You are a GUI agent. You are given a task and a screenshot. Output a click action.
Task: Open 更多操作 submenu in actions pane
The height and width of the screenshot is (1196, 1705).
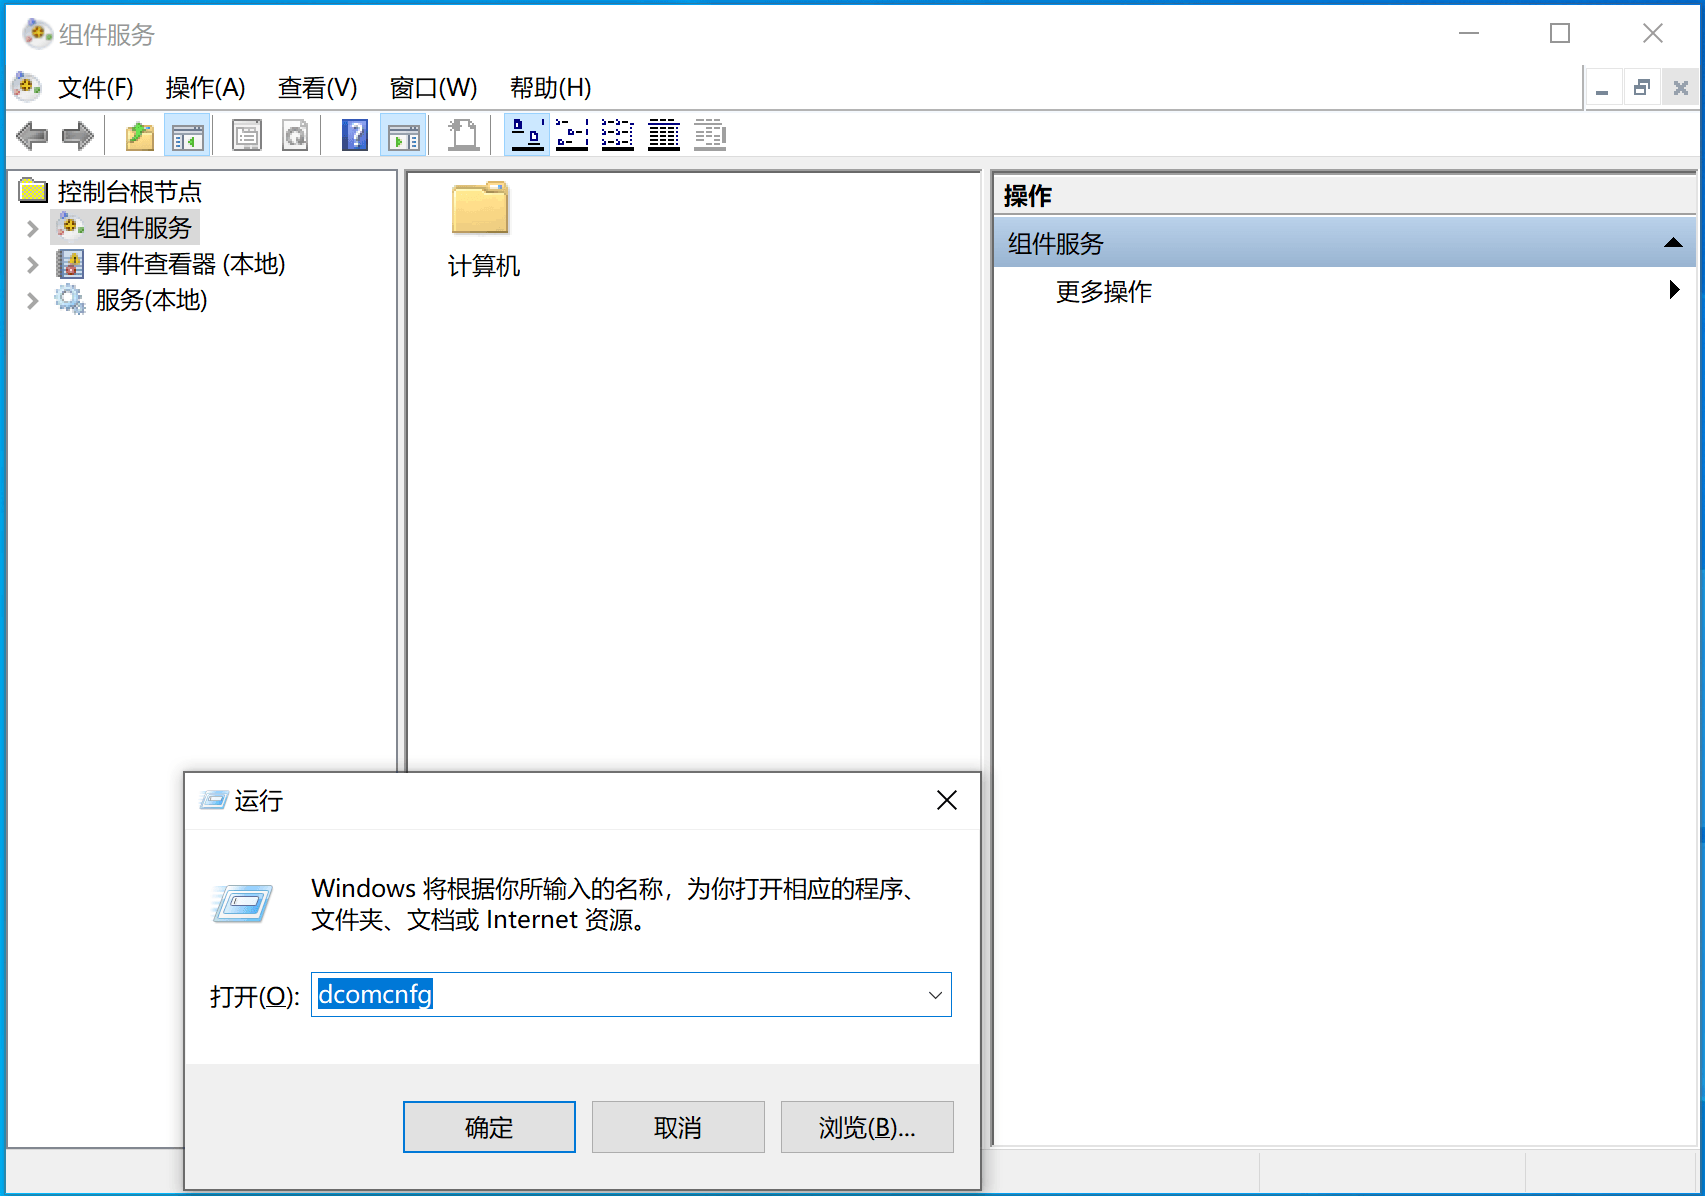[1102, 291]
